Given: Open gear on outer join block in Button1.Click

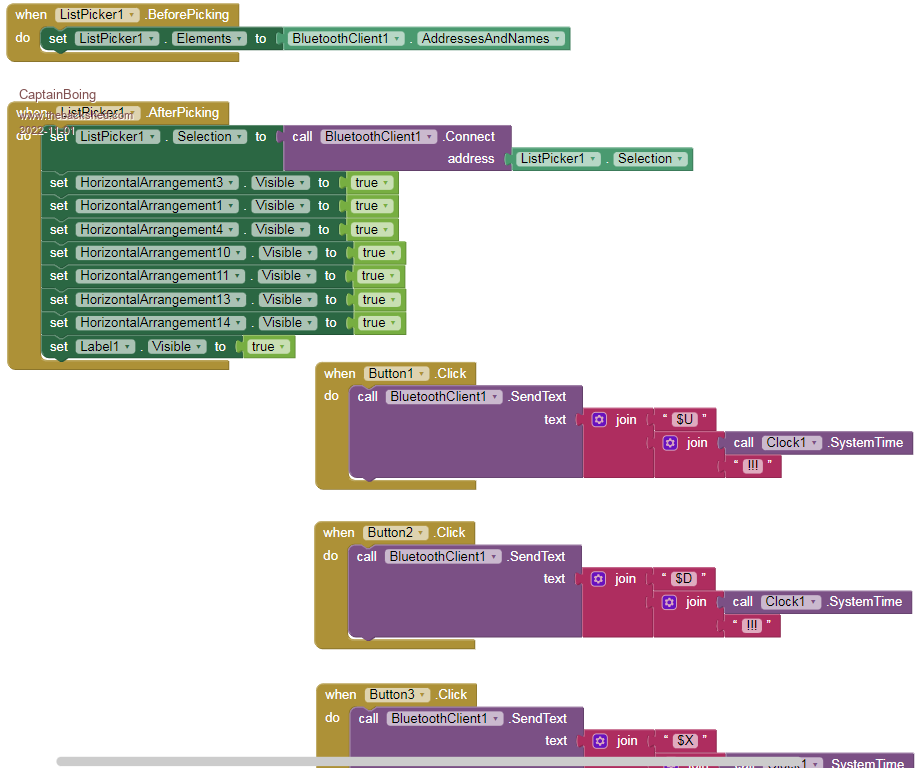Looking at the screenshot, I should click(x=599, y=420).
